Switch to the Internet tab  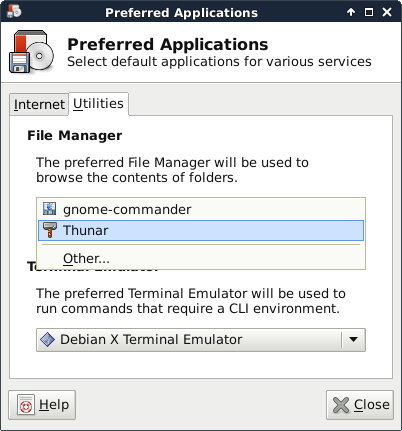pyautogui.click(x=39, y=104)
